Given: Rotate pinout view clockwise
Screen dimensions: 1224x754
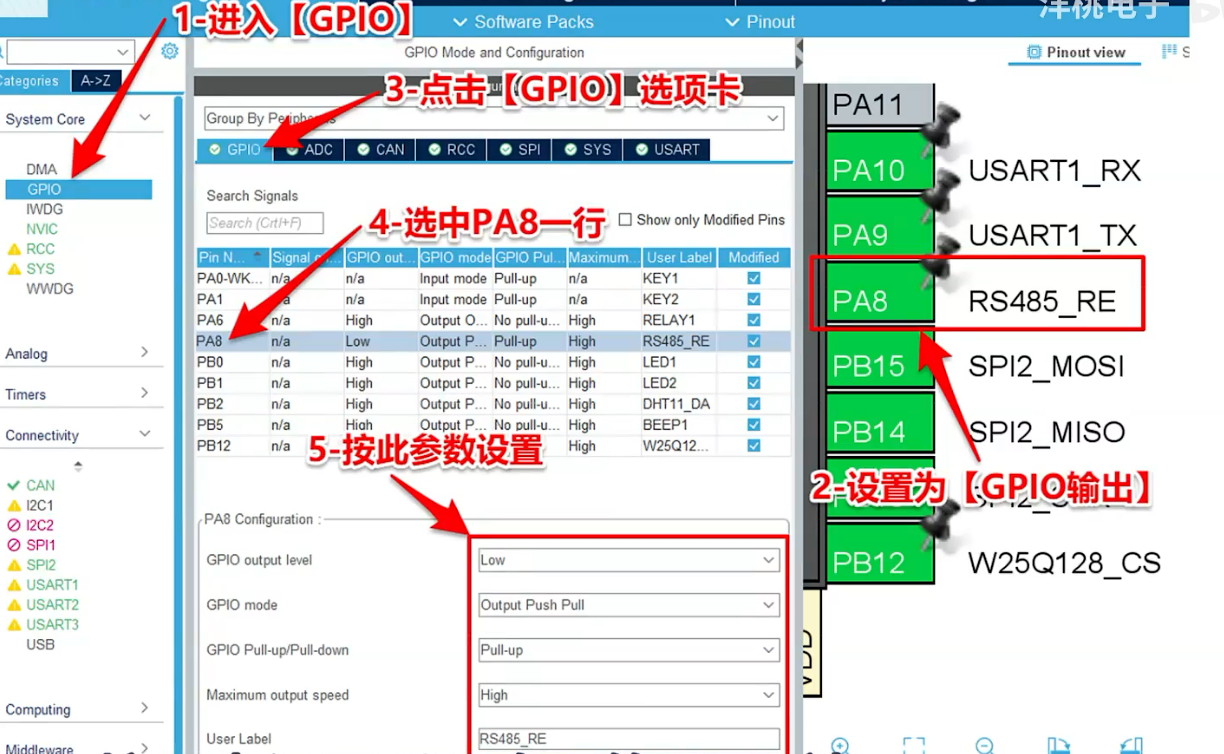Looking at the screenshot, I should 1058,746.
